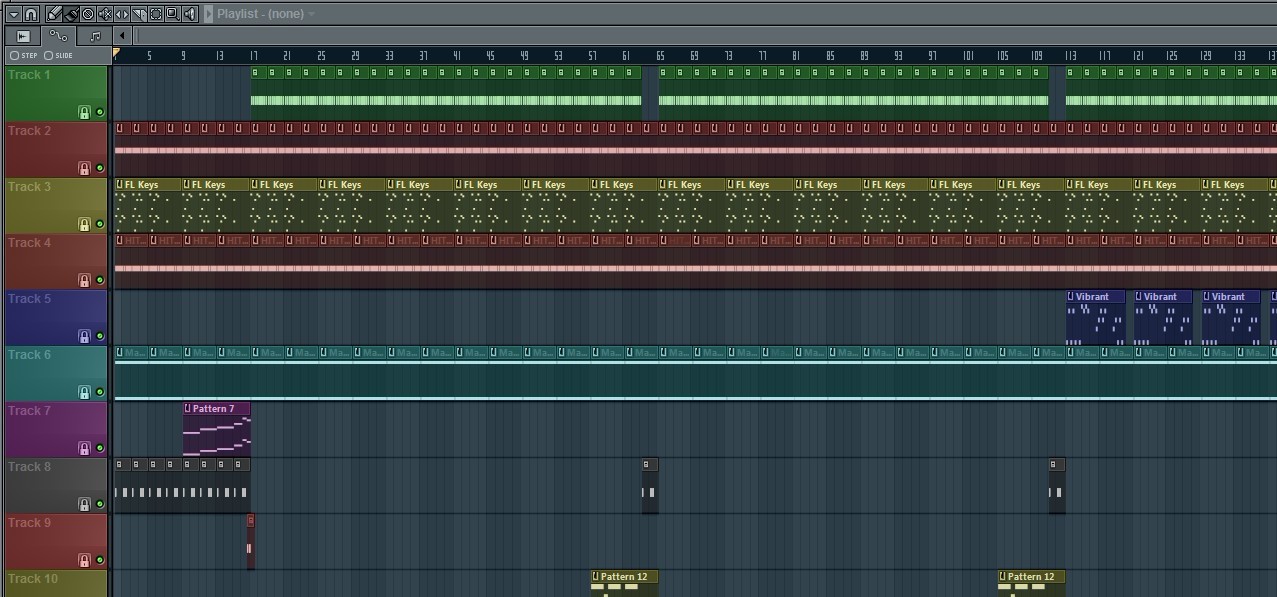
Task: Mute Track 3 using its green light
Action: 100,225
